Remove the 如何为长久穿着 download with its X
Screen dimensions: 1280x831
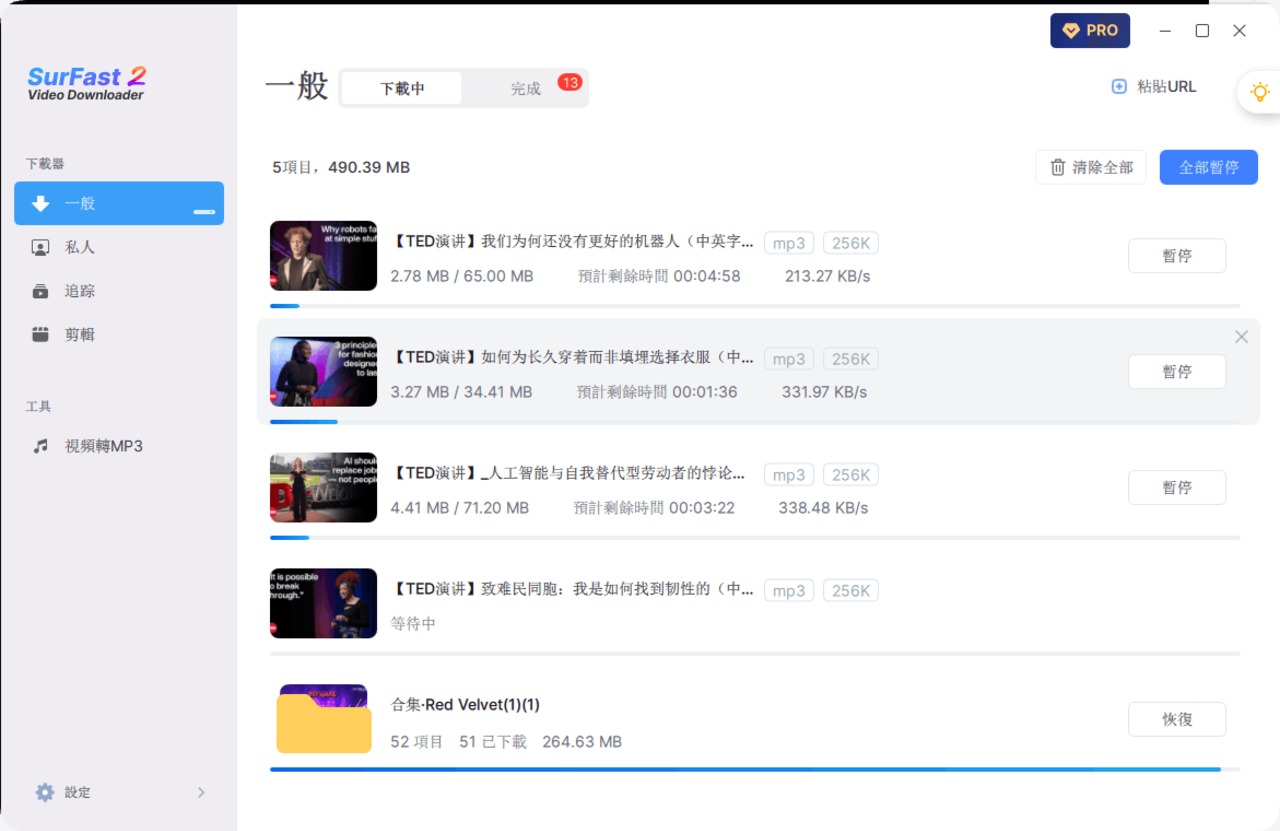coord(1241,337)
